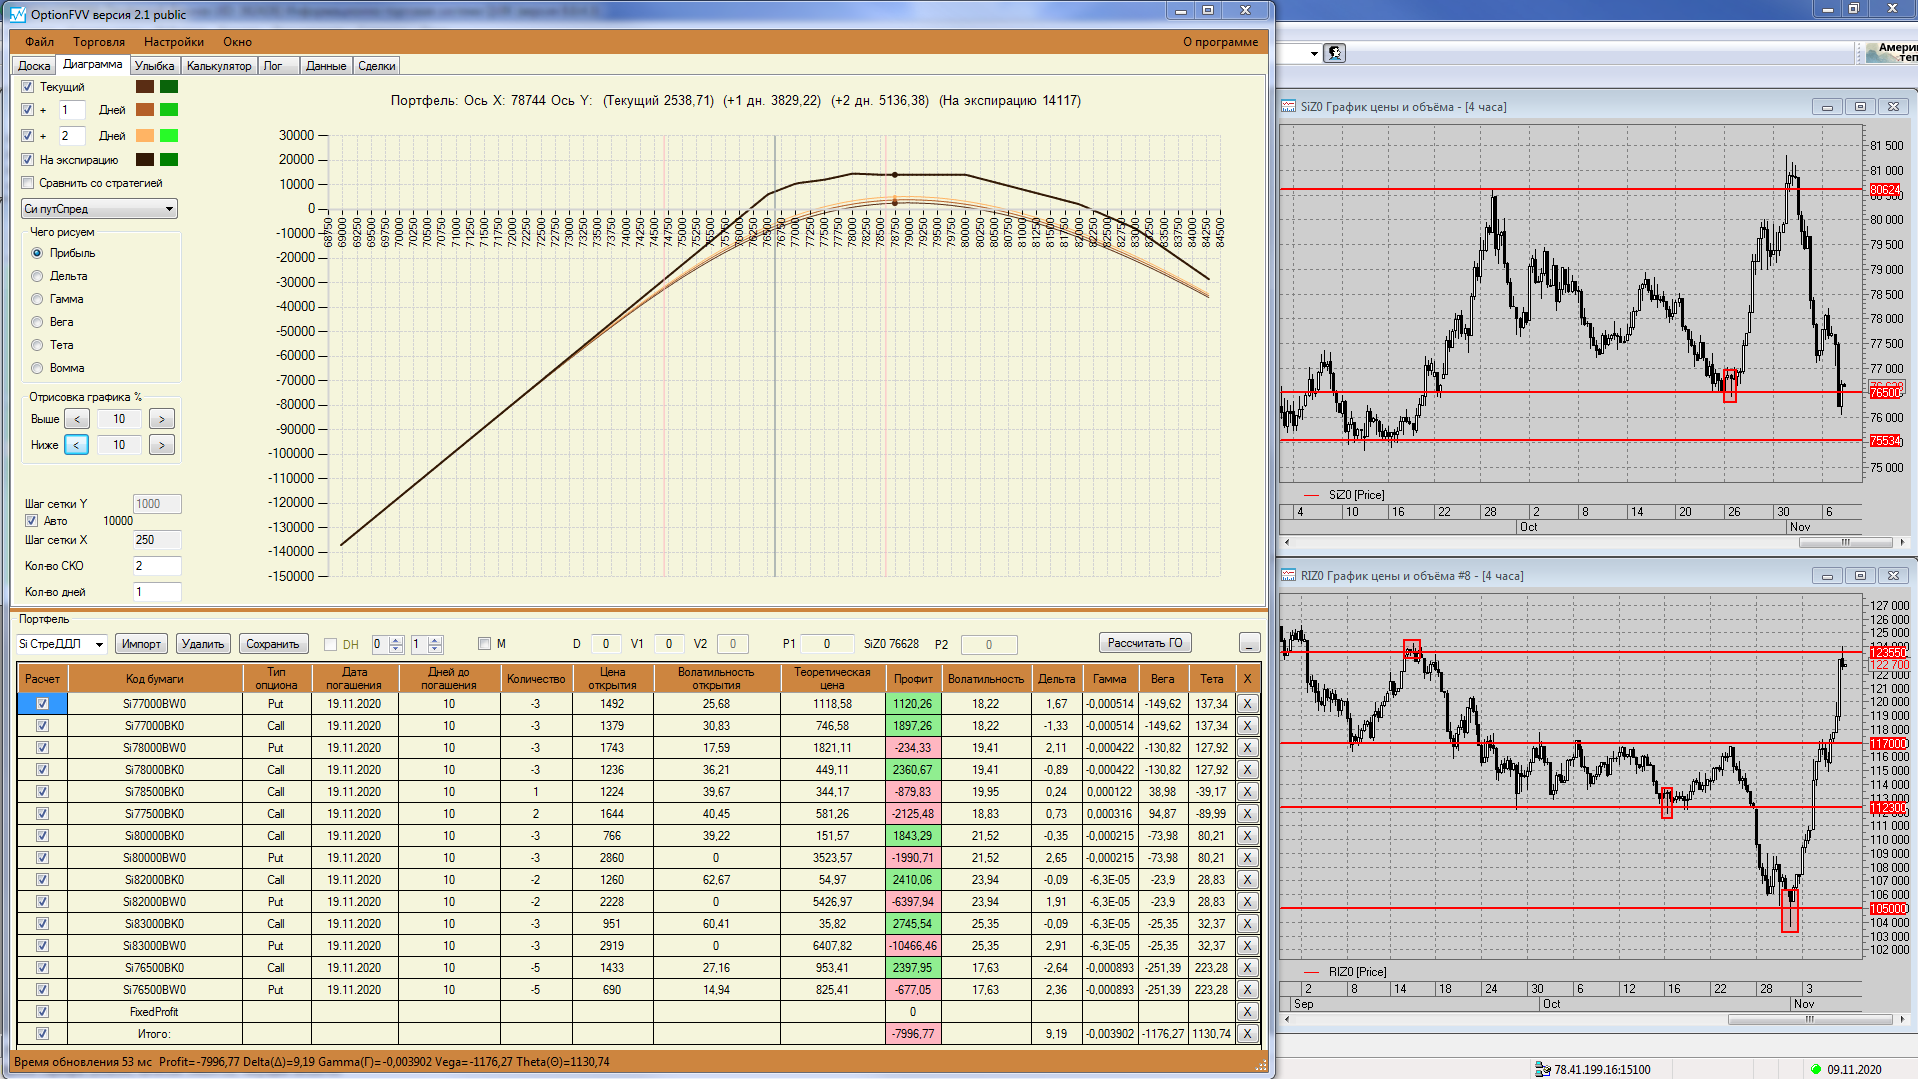This screenshot has height=1079, width=1918.
Task: Click the 'Шаг сетки X' input field
Action: click(x=157, y=540)
